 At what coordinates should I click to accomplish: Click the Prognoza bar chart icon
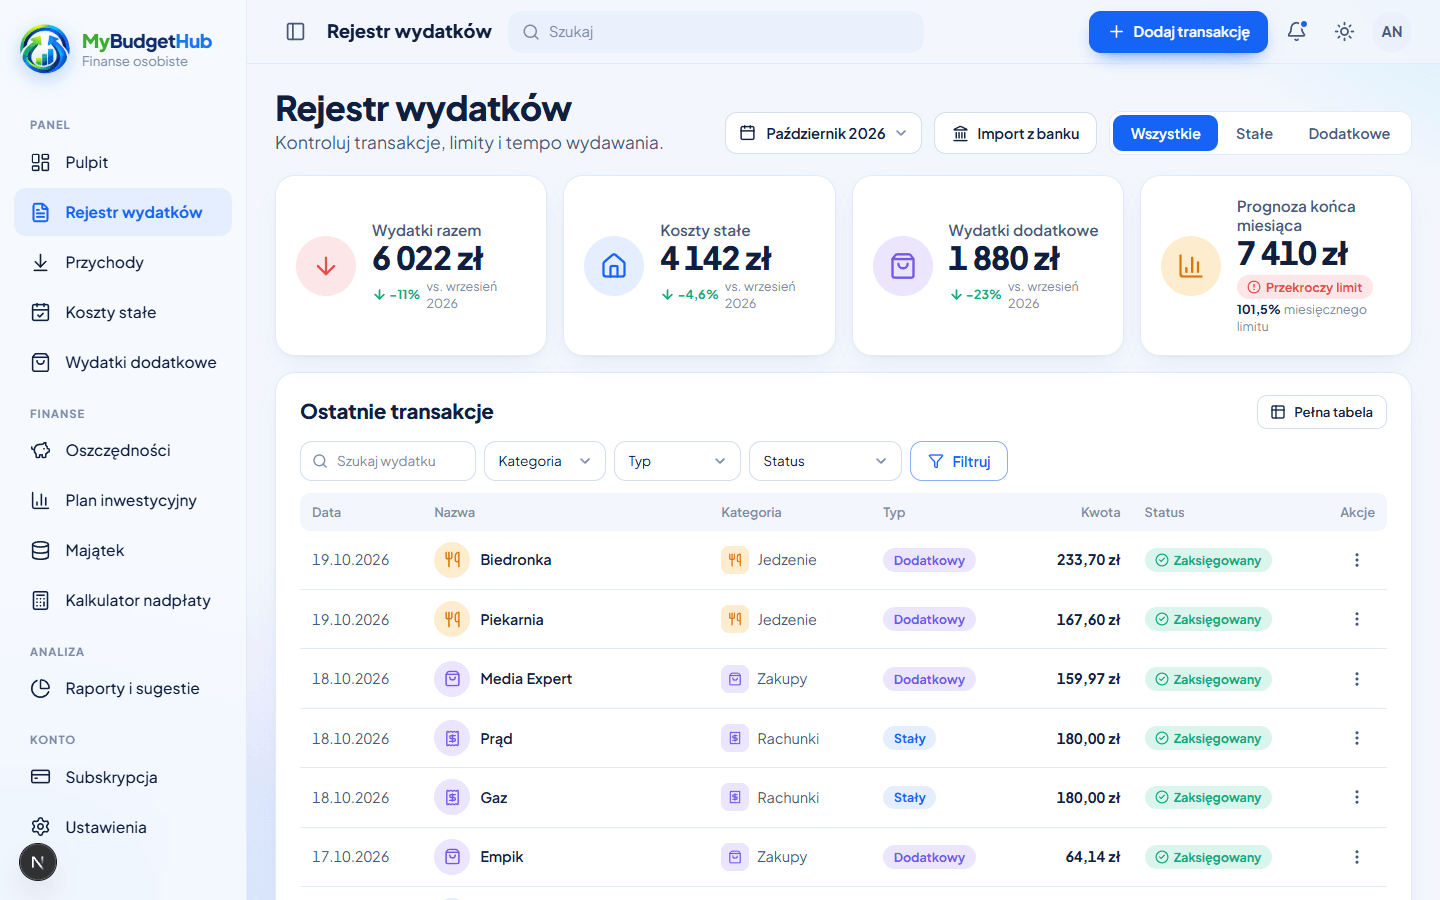click(1191, 266)
